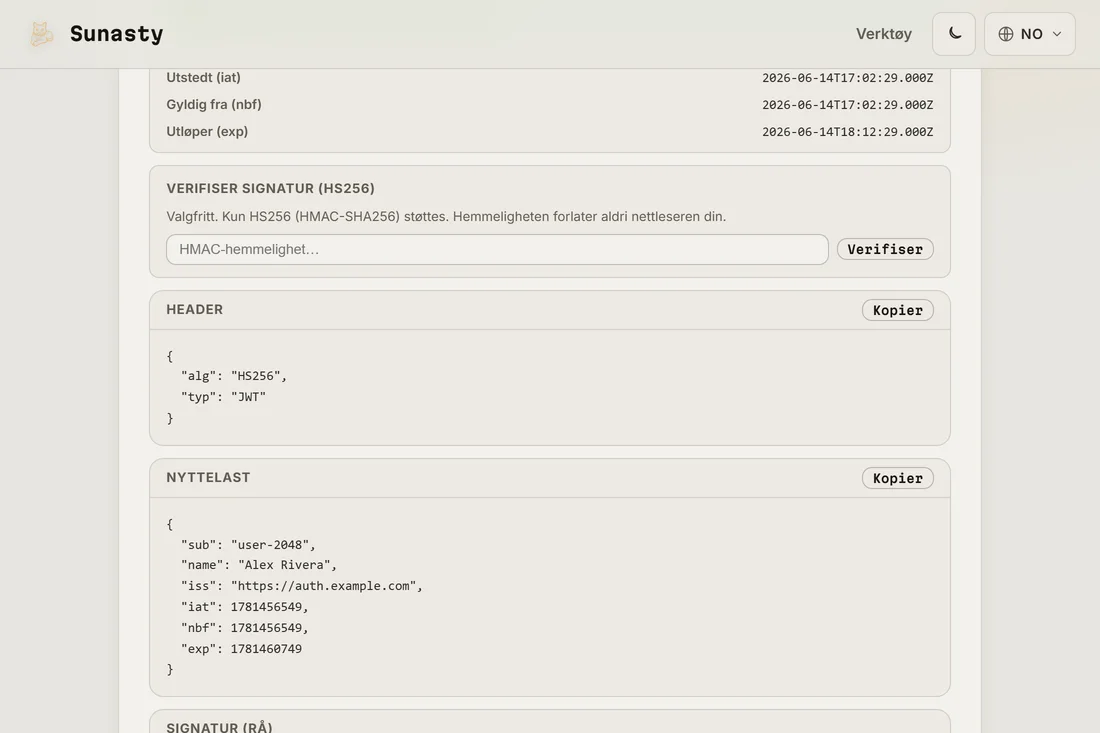Focus the HMAC-hemmelighet input field
The image size is (1100, 733).
(x=497, y=250)
